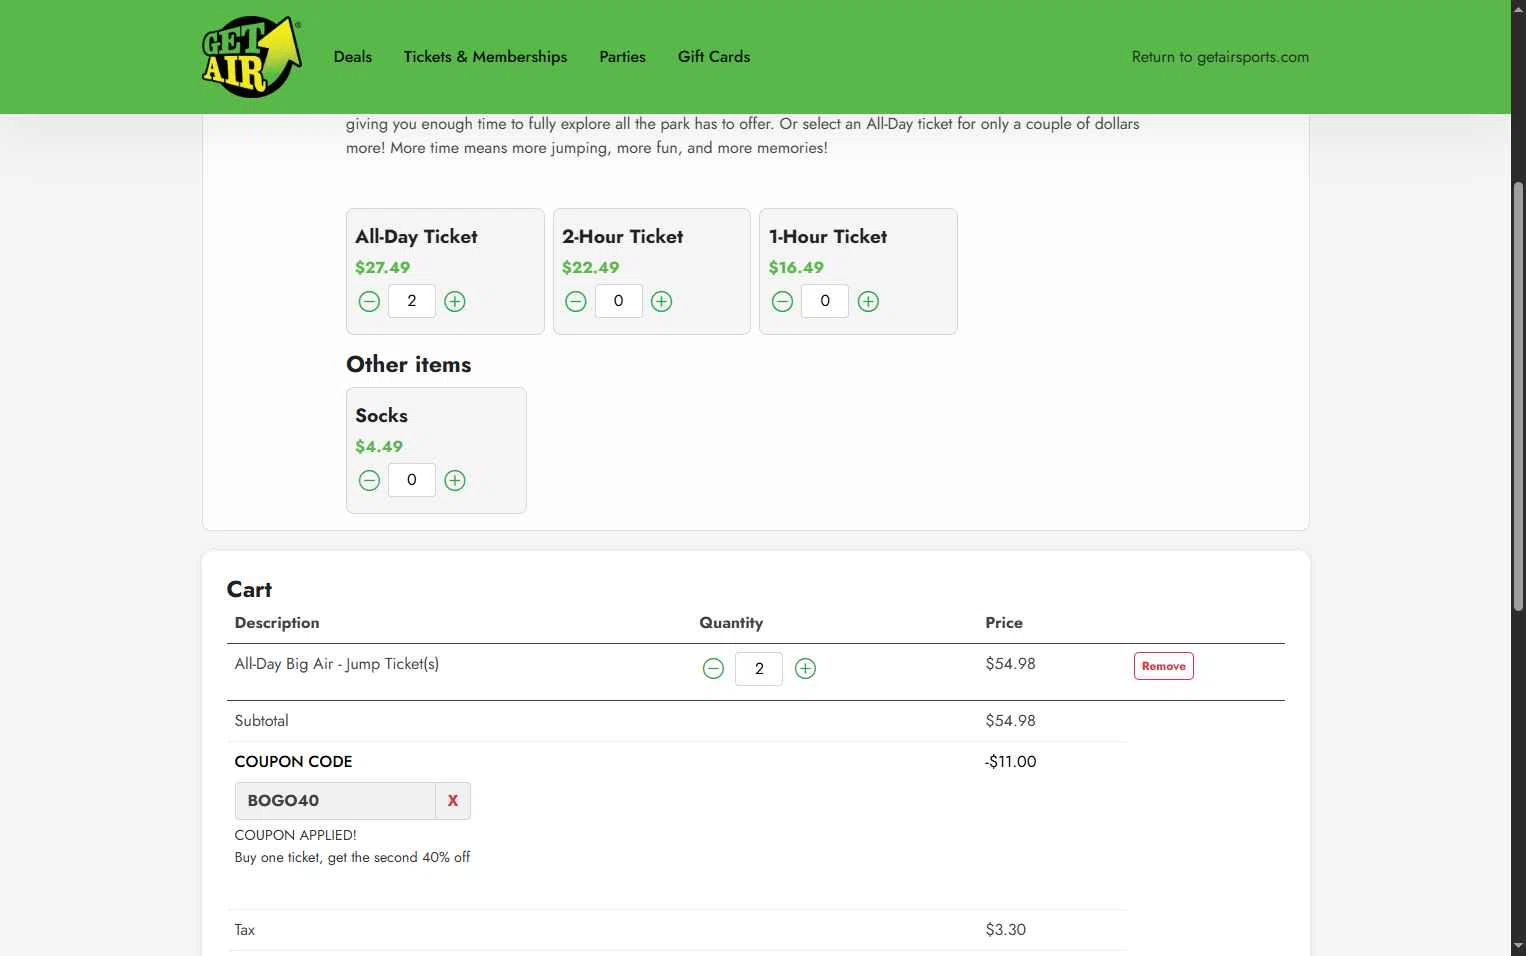The image size is (1526, 956).
Task: Click the Tax label
Action: coord(244,930)
